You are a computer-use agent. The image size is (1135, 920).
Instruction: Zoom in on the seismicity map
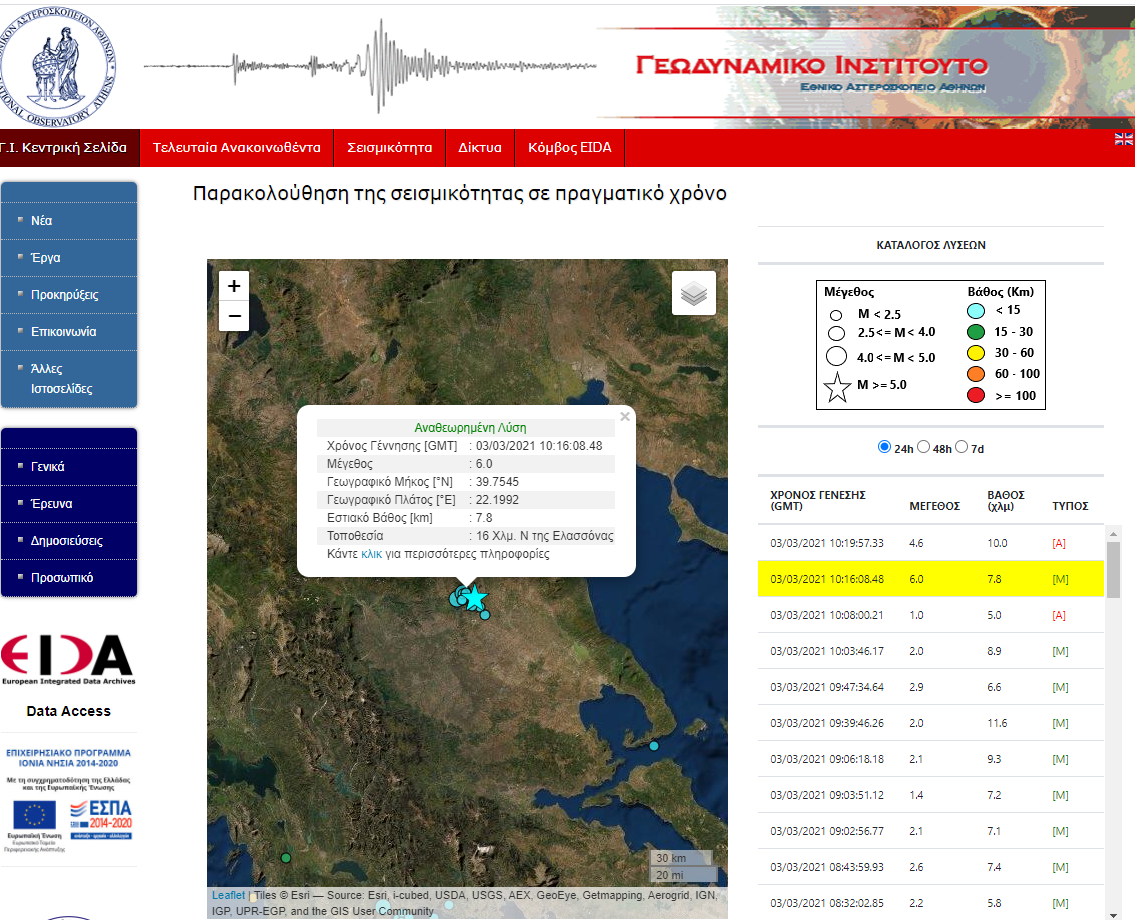[x=234, y=286]
